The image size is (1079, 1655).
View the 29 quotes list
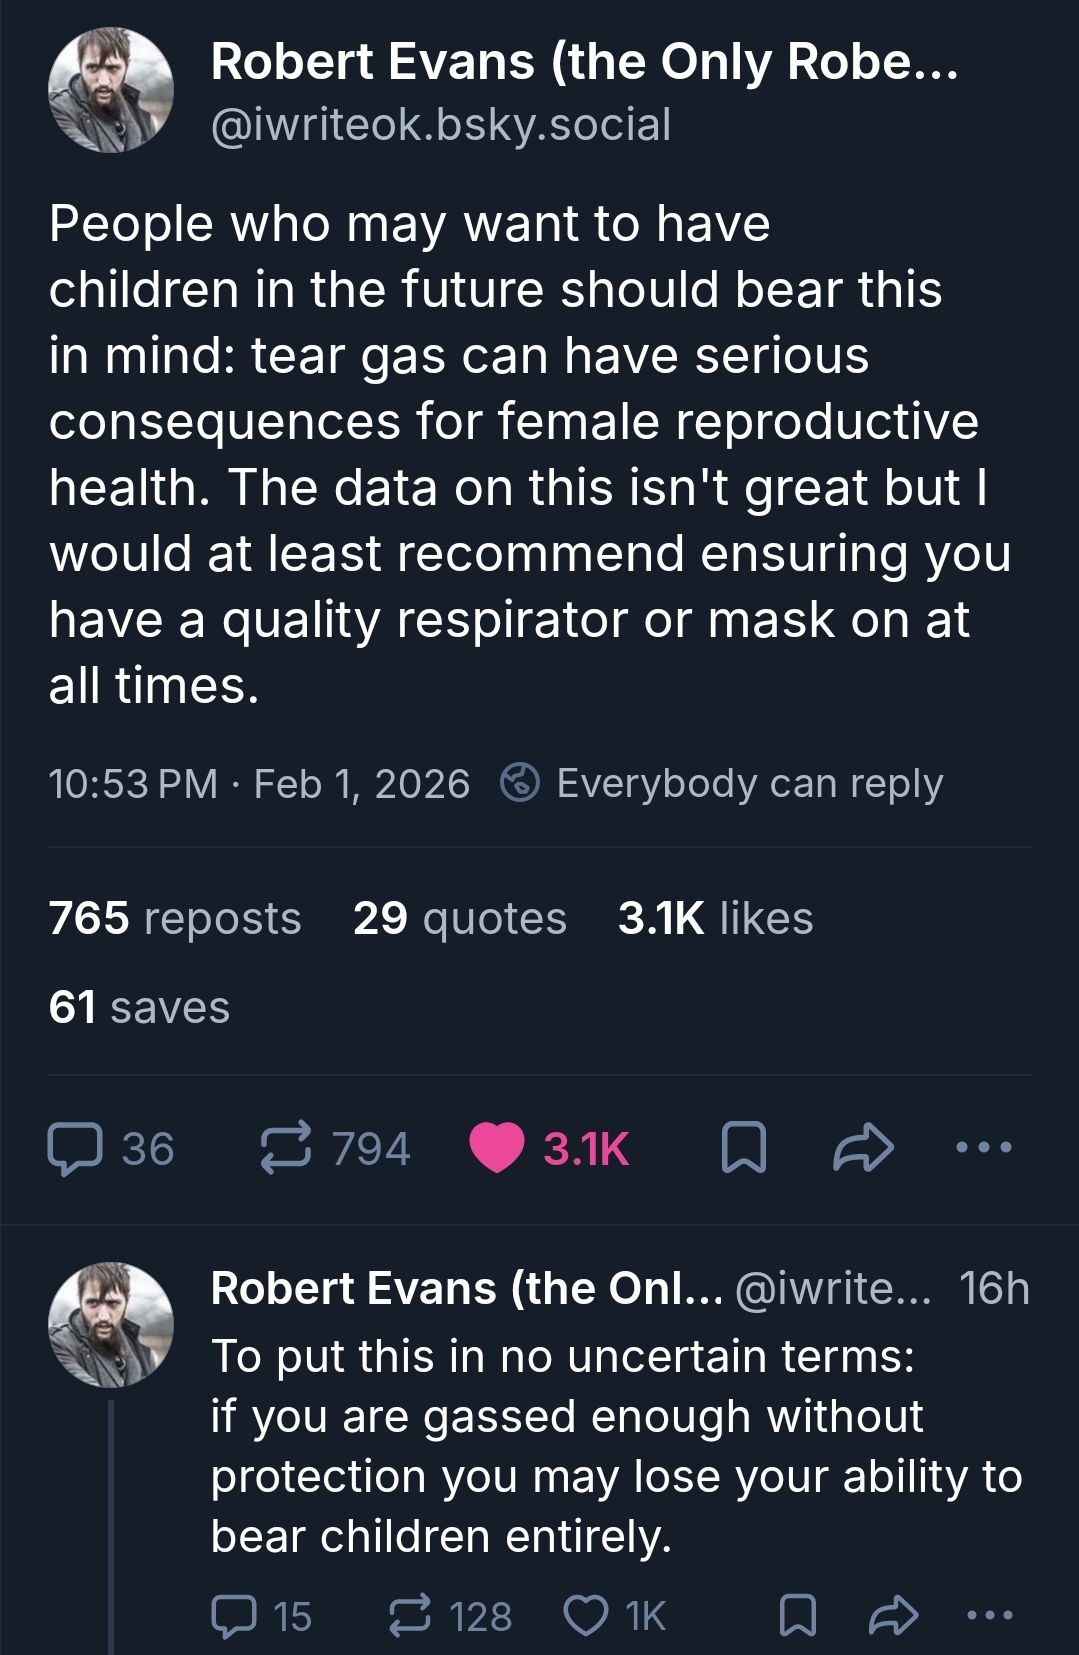pos(459,918)
